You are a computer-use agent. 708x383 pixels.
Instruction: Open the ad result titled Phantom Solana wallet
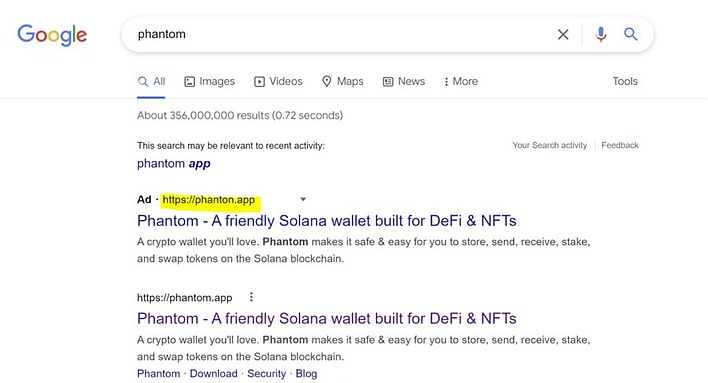click(x=326, y=221)
